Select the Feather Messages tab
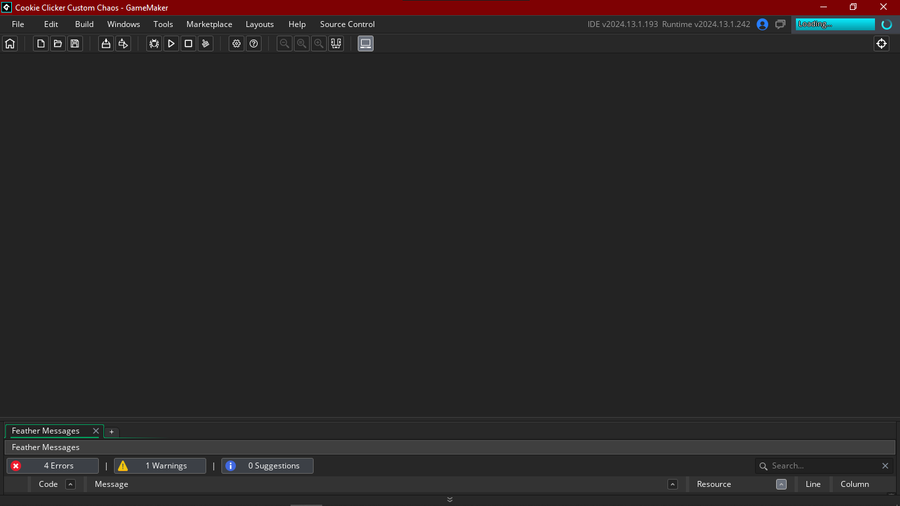The width and height of the screenshot is (900, 506). (x=46, y=431)
